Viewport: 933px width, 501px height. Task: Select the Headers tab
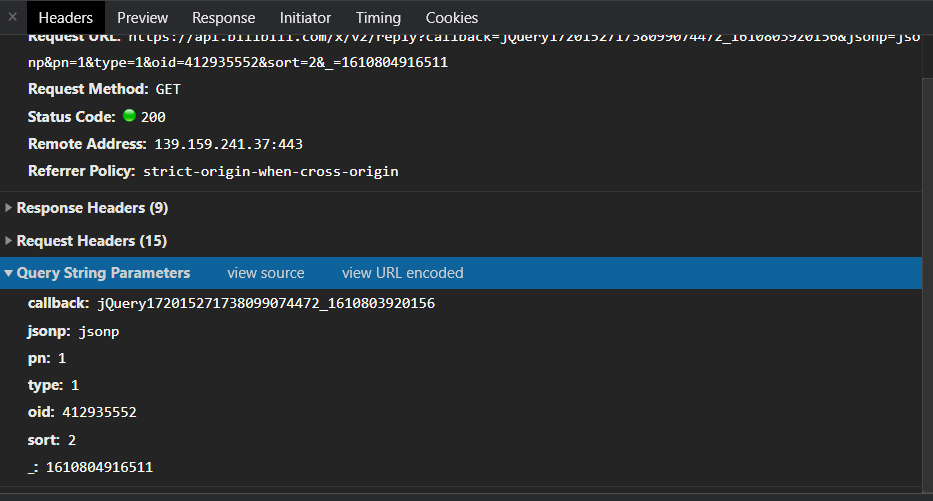point(66,18)
